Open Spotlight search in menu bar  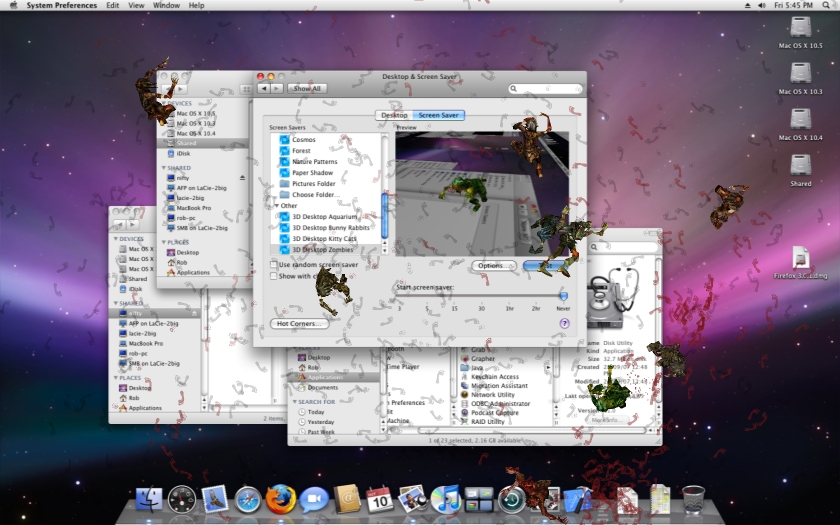tap(826, 5)
